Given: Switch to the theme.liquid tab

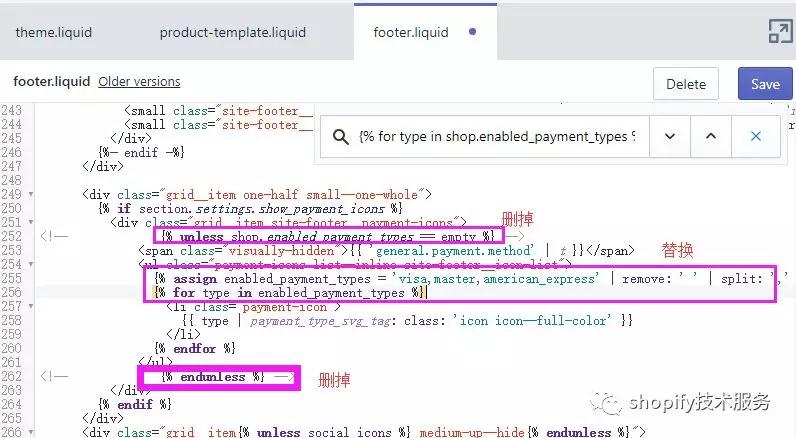Looking at the screenshot, I should click(x=54, y=32).
